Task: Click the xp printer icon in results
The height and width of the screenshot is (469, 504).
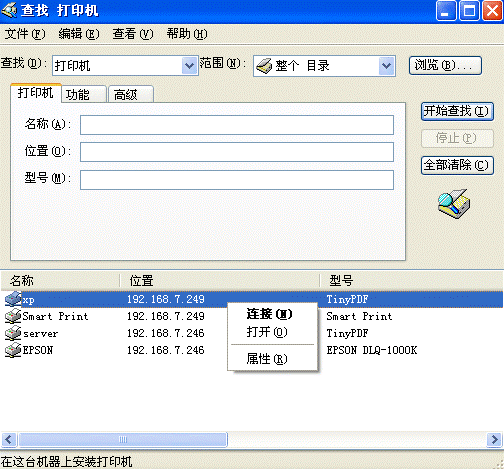Action: 13,299
